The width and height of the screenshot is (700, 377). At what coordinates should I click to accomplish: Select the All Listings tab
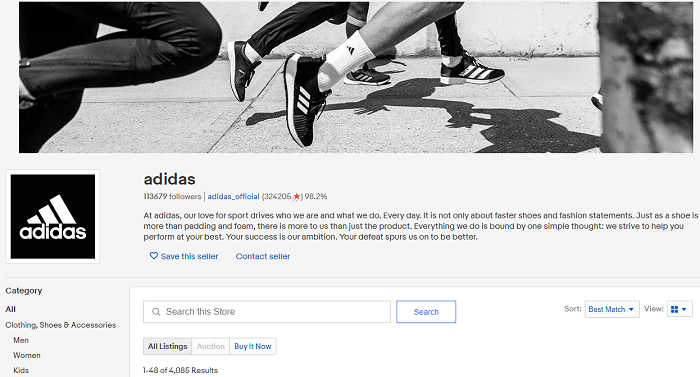coord(167,346)
